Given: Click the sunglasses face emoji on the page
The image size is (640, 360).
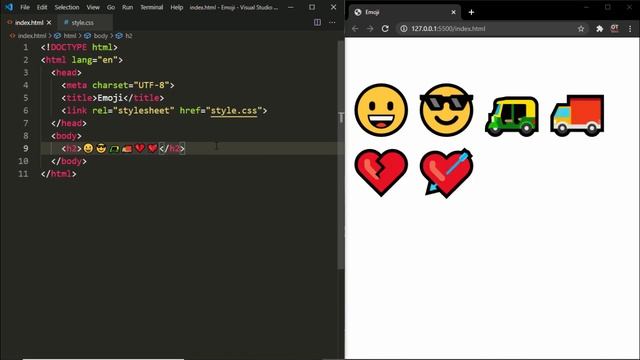Looking at the screenshot, I should (446, 110).
